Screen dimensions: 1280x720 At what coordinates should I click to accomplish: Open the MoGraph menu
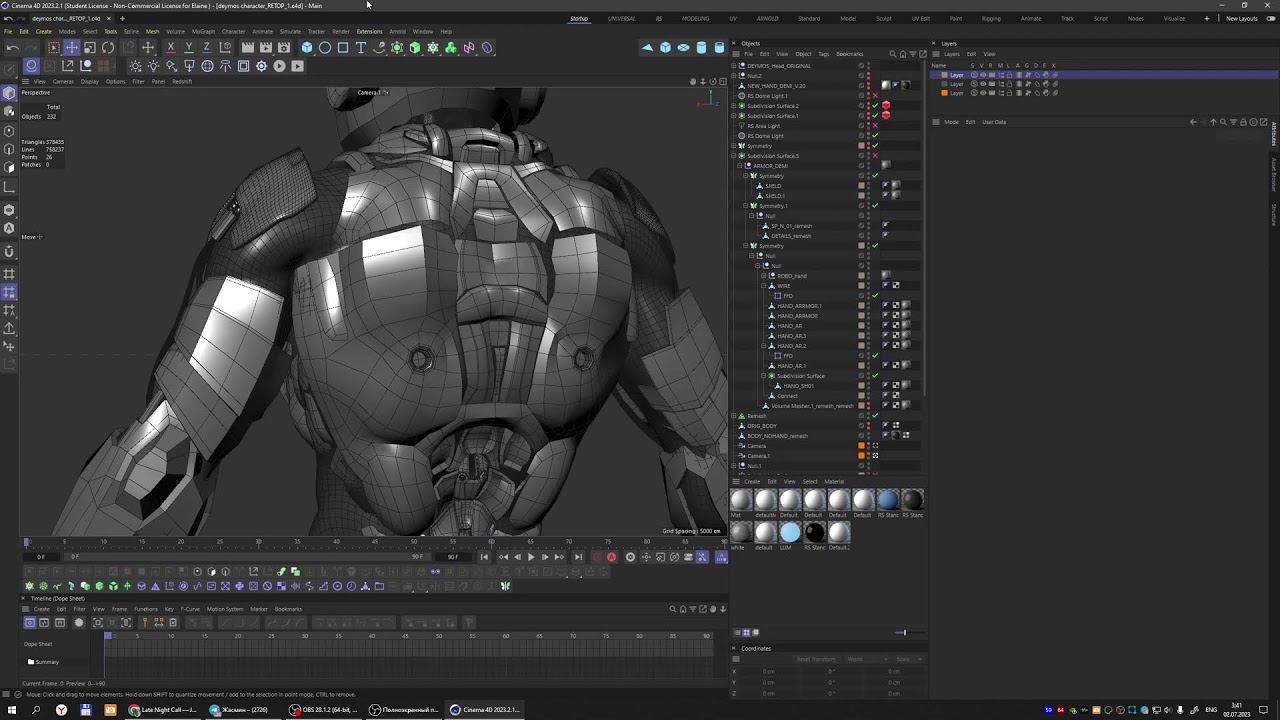pos(203,31)
